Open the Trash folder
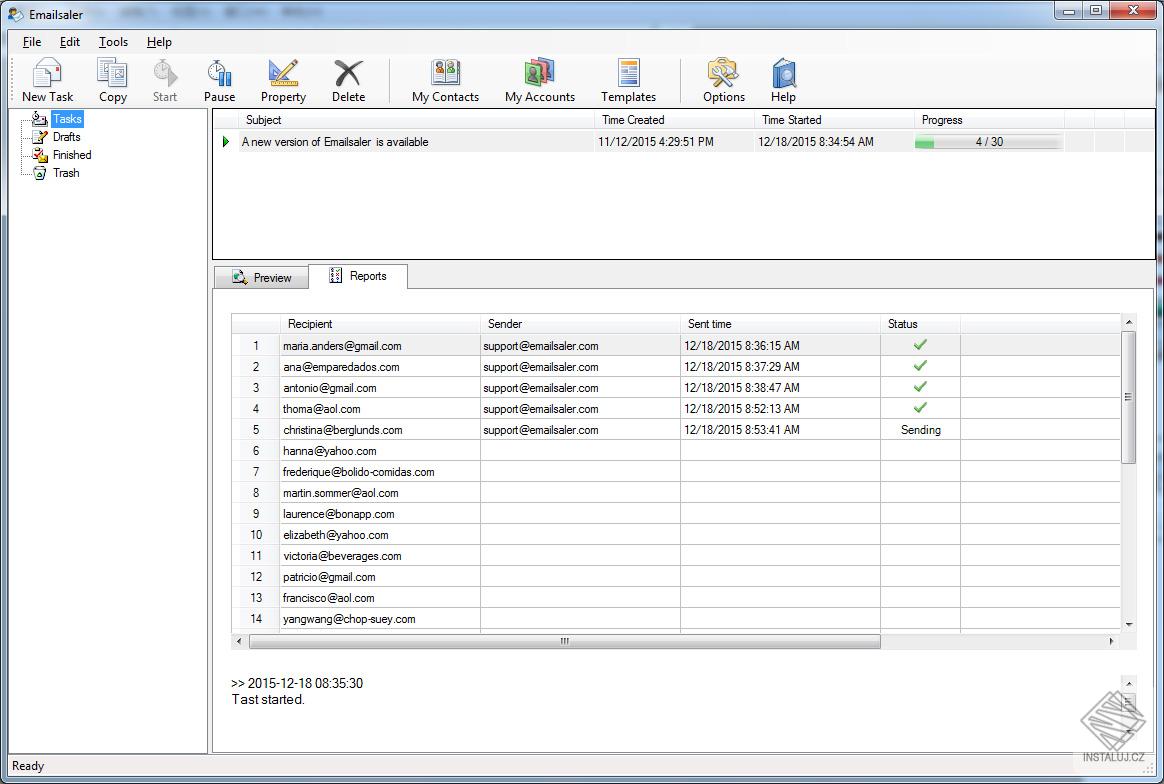Screen dimensions: 1164x784 click(65, 173)
